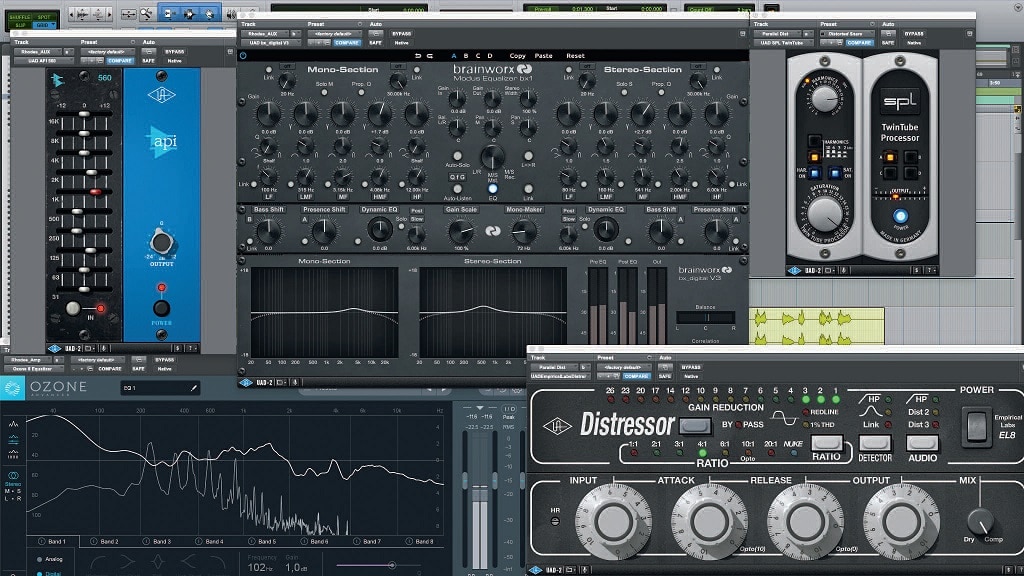Switch to the Band 8 tab in Ozone
The width and height of the screenshot is (1024, 576).
419,541
